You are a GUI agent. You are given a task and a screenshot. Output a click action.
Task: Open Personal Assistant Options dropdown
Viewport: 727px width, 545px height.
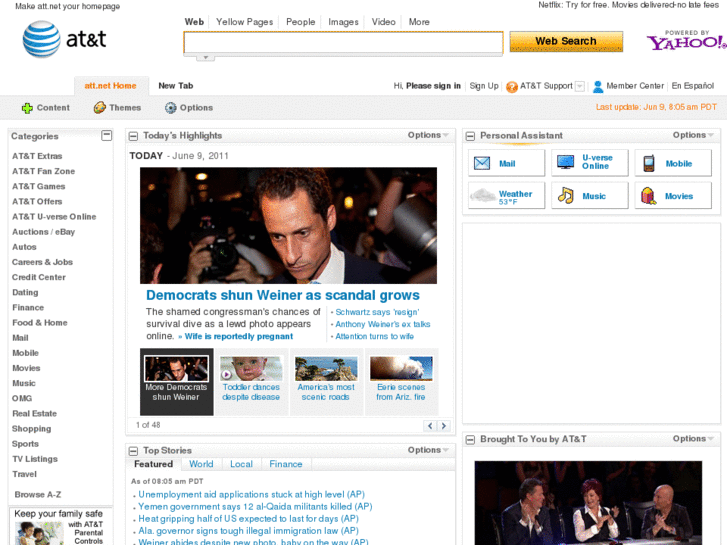[x=693, y=135]
